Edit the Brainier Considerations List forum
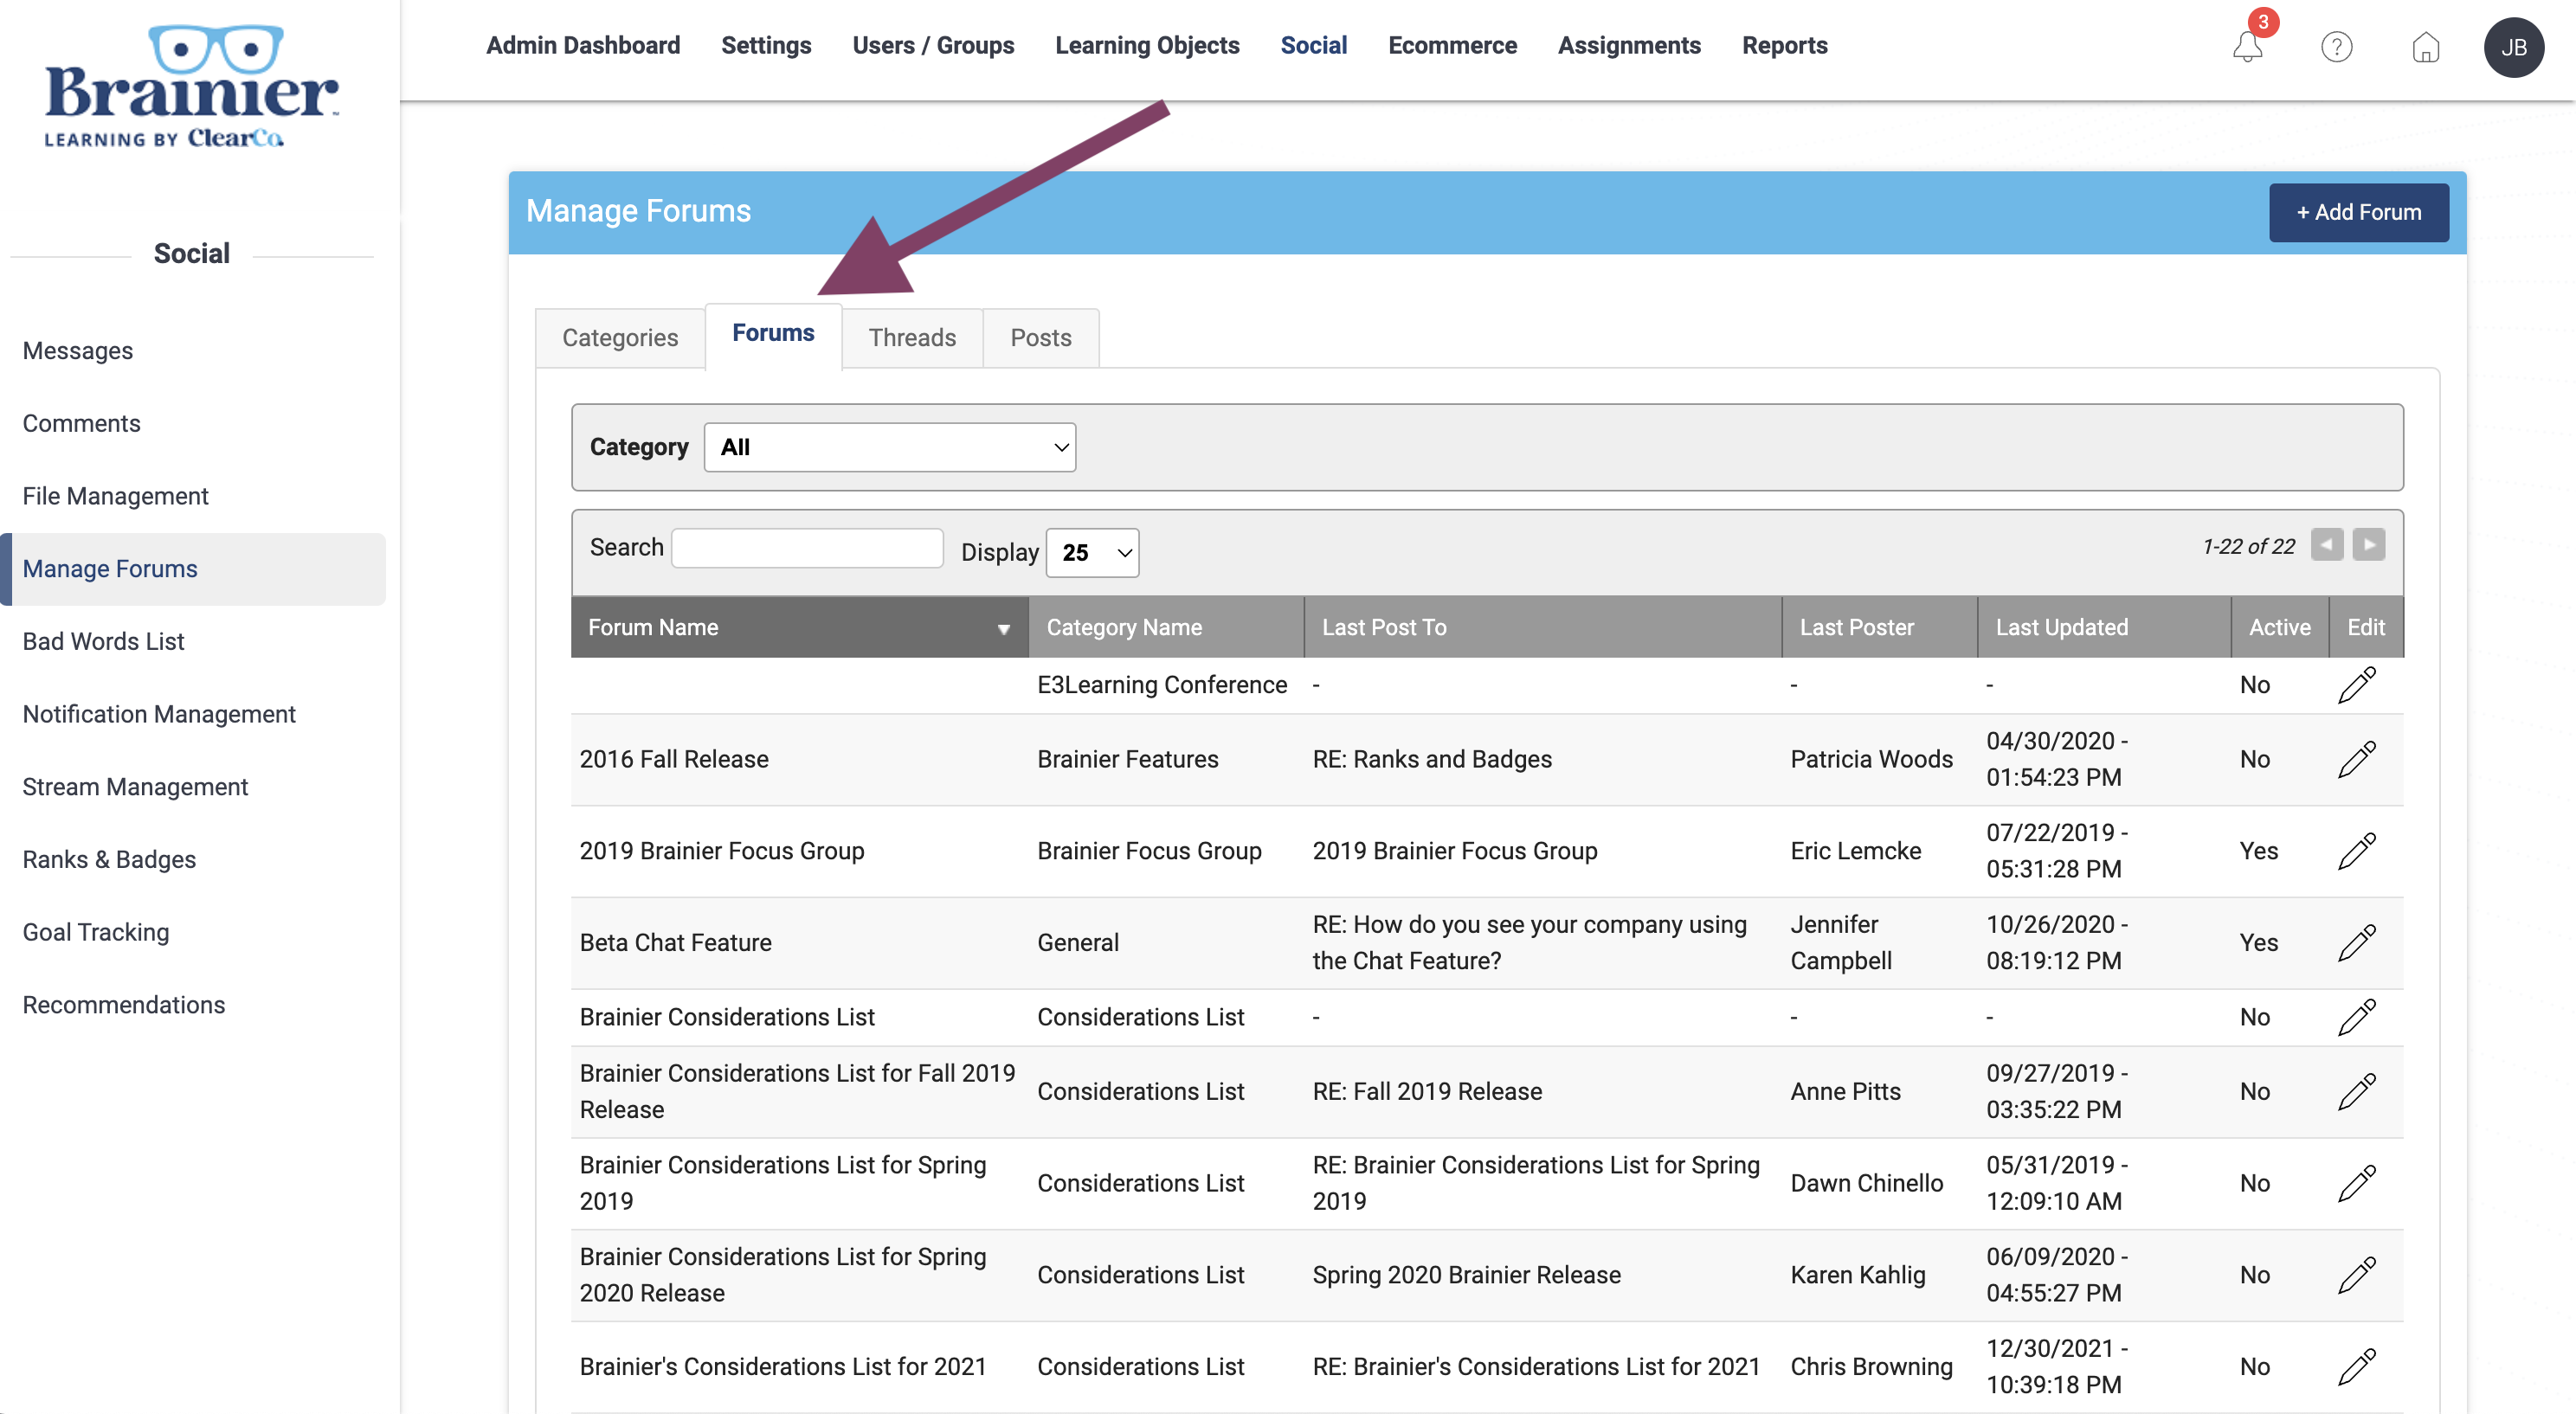The height and width of the screenshot is (1414, 2576). [x=2356, y=1017]
